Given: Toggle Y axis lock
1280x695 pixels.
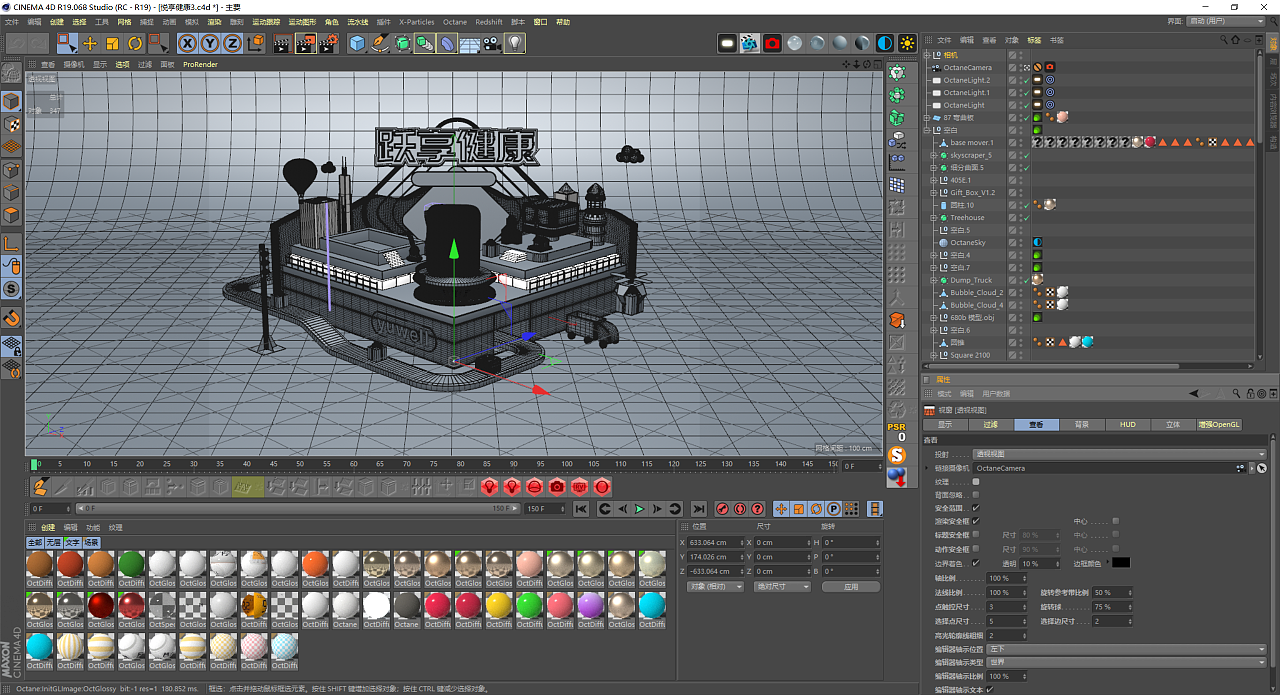Looking at the screenshot, I should [x=210, y=43].
